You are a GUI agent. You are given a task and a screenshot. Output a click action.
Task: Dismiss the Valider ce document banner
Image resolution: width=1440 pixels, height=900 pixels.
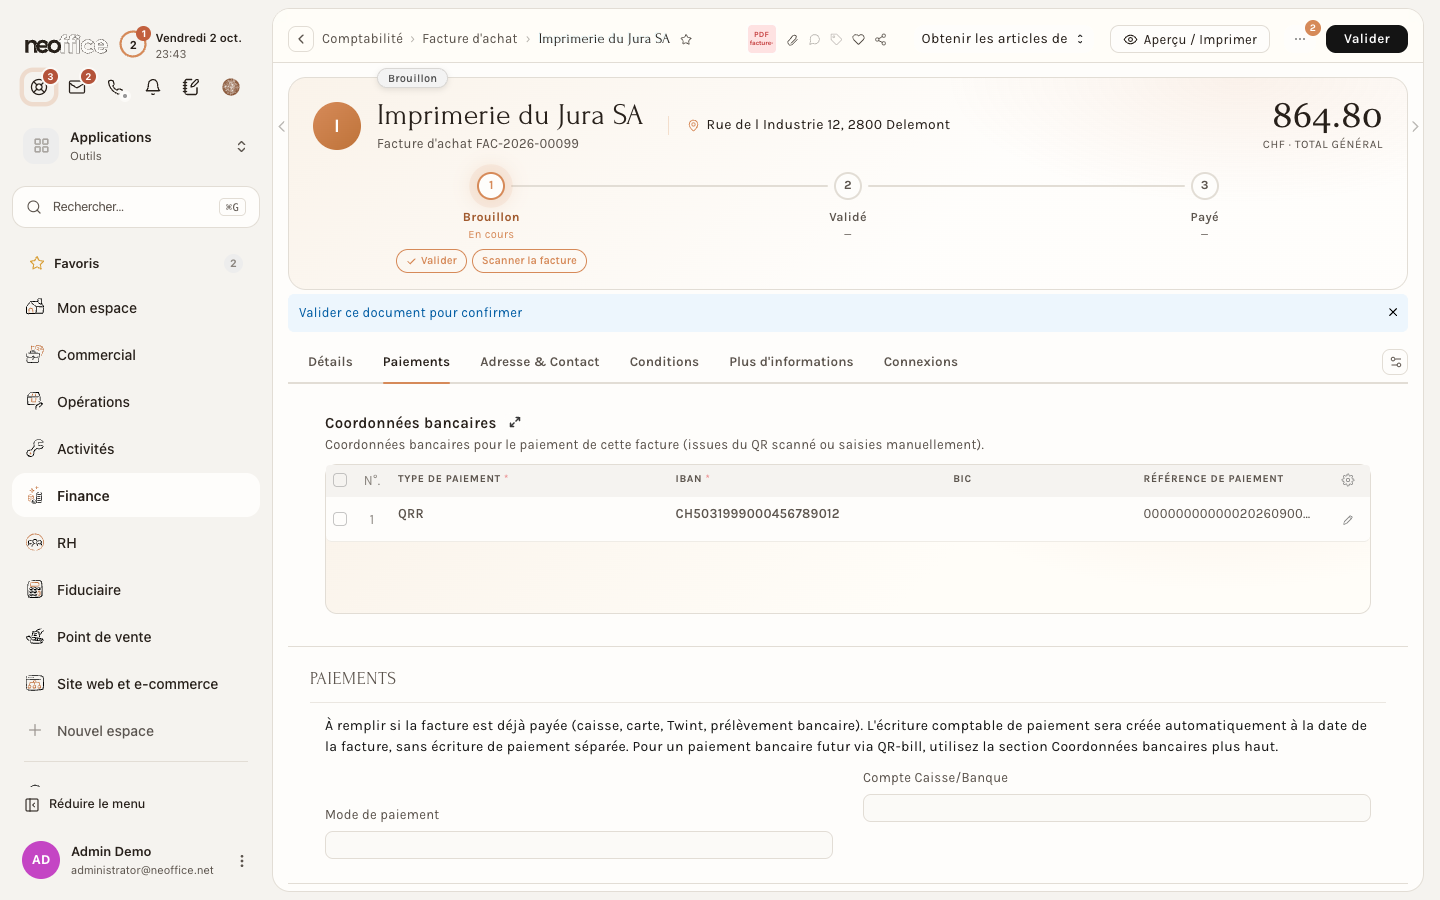[x=1393, y=313]
